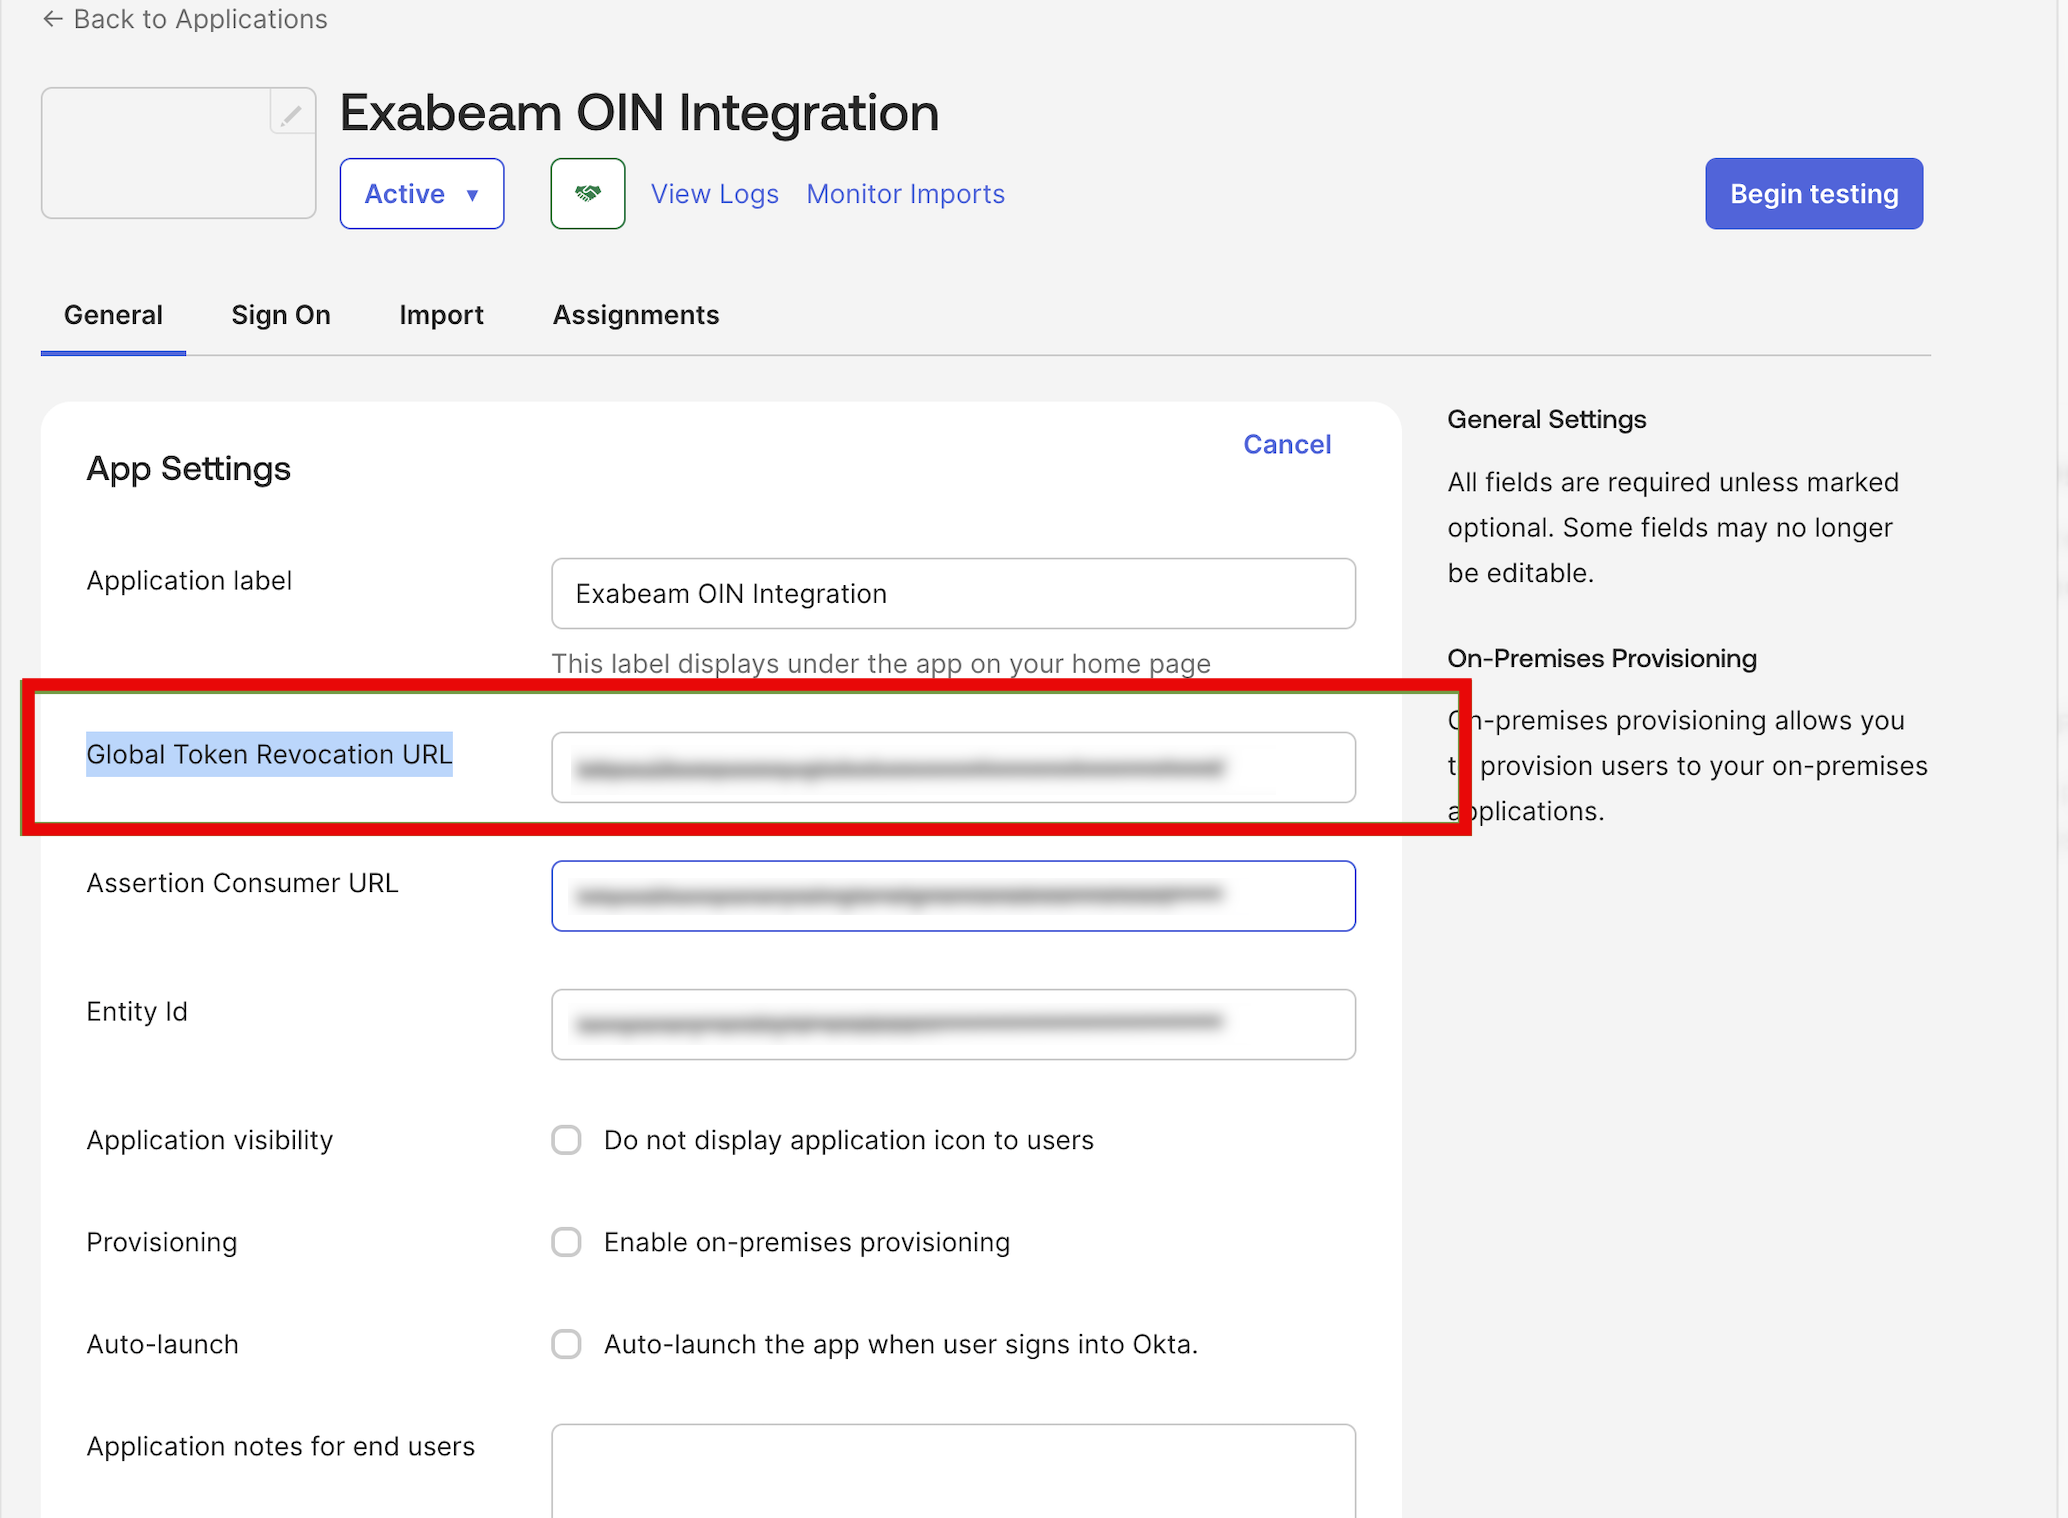The image size is (2068, 1518).
Task: Check Auto-launch the app when user signs into Okta
Action: click(x=566, y=1344)
